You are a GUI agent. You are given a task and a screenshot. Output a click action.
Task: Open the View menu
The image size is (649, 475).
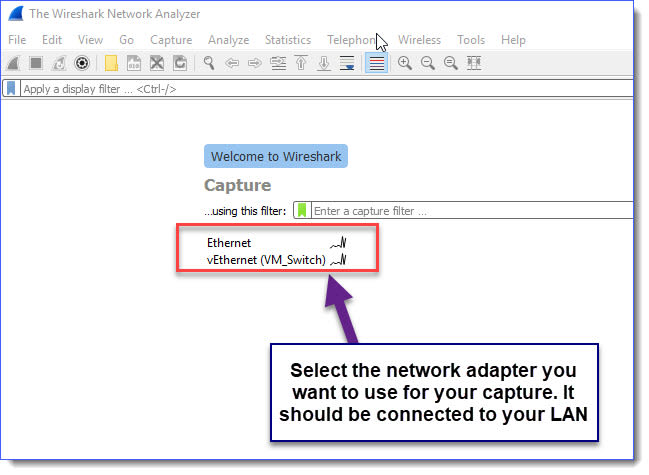90,40
